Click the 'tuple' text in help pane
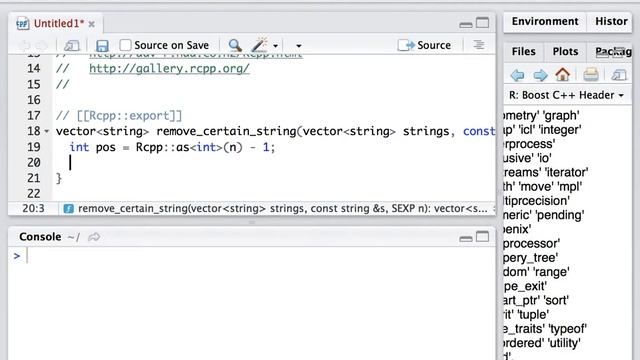This screenshot has height=360, width=640. coord(533,315)
